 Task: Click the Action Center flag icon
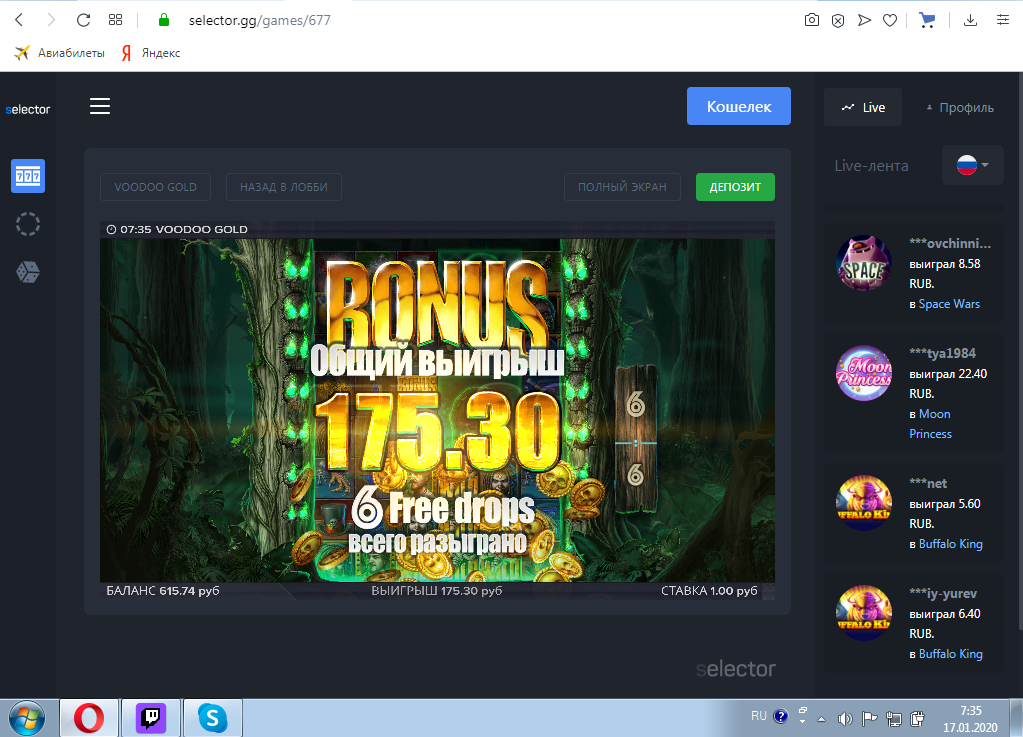(x=869, y=719)
